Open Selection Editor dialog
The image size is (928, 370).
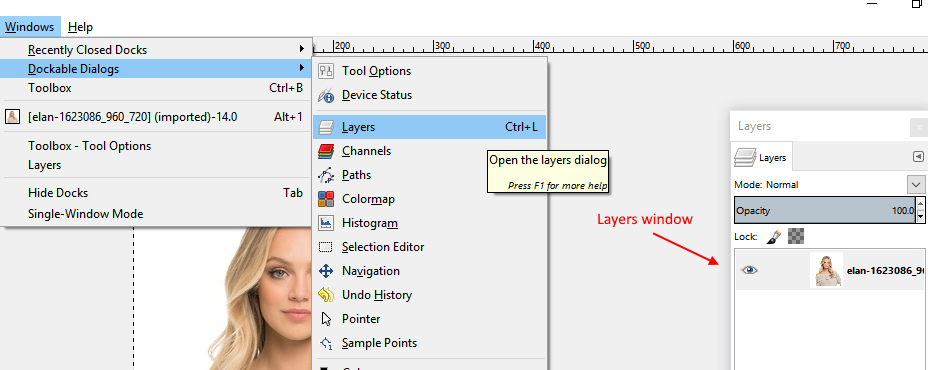pyautogui.click(x=430, y=247)
